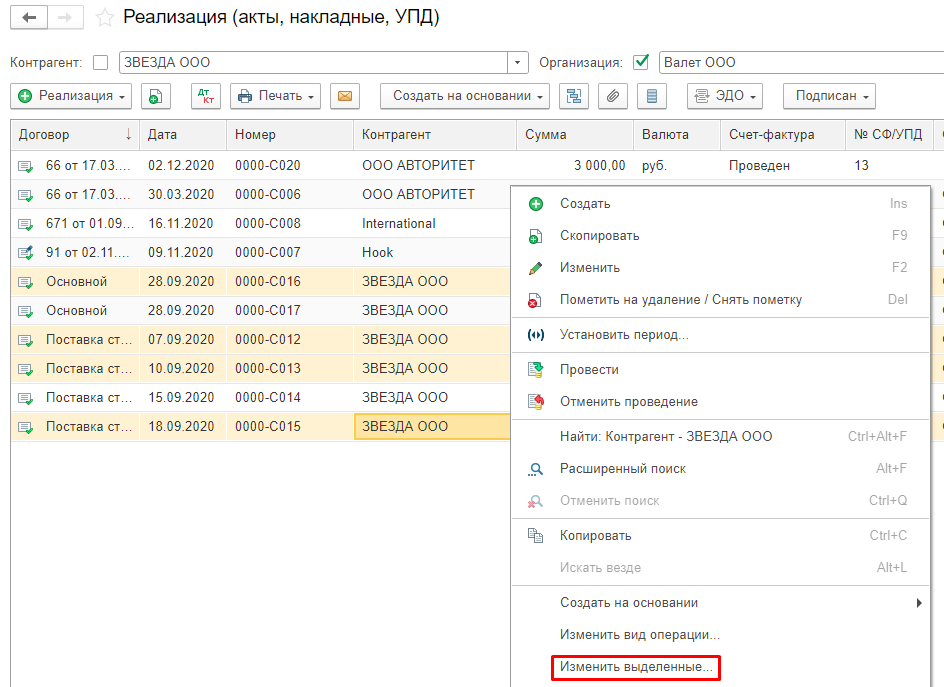This screenshot has height=687, width=944.
Task: Open the Реализация create dropdown
Action: 71,96
